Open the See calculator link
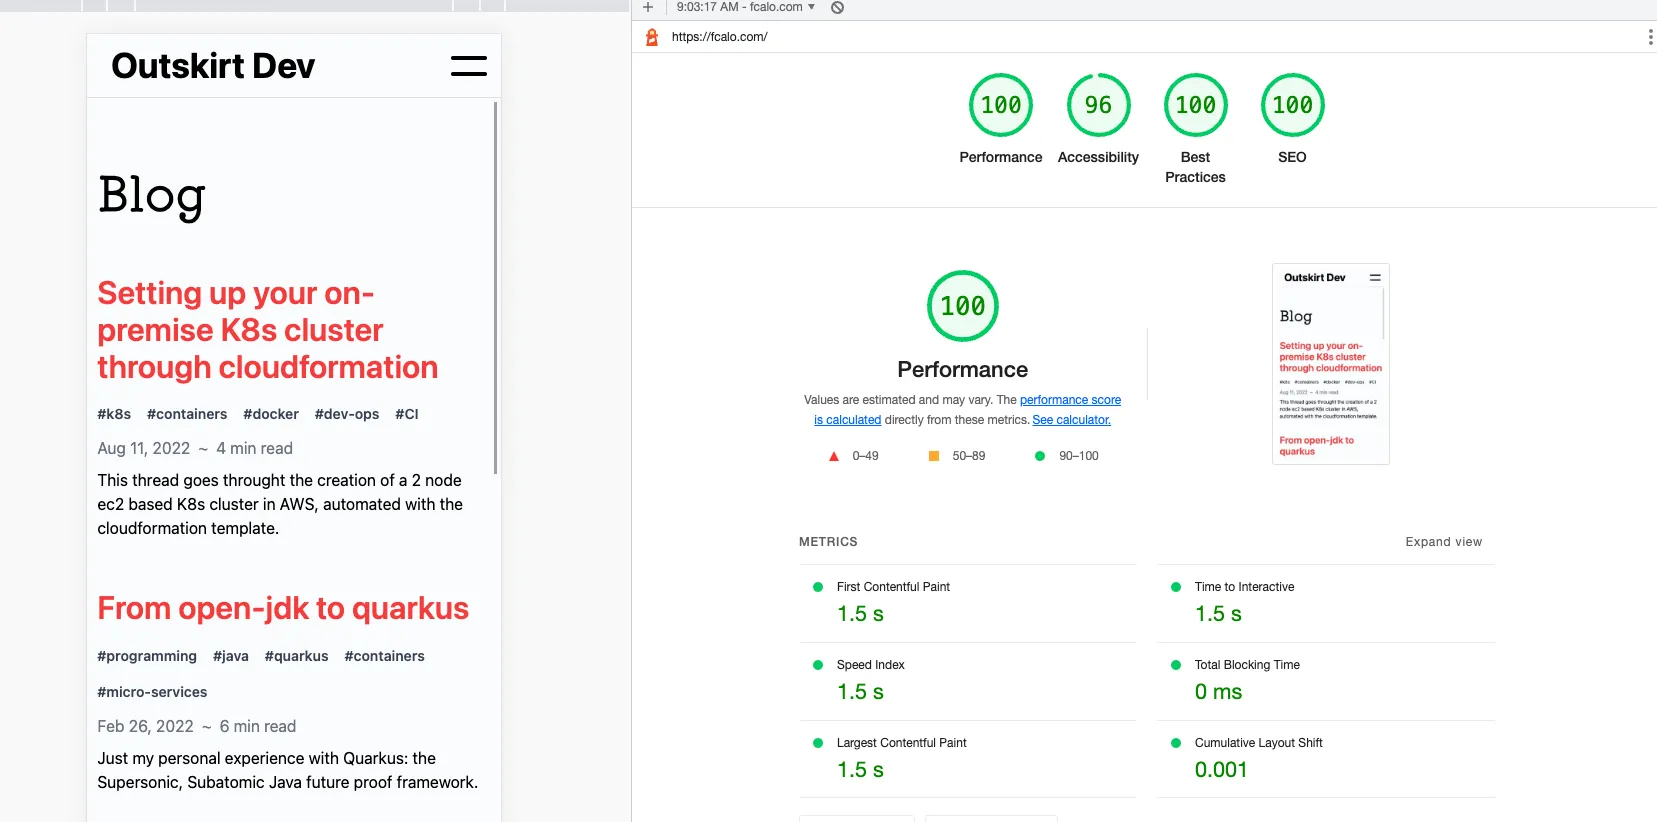 coord(1071,420)
